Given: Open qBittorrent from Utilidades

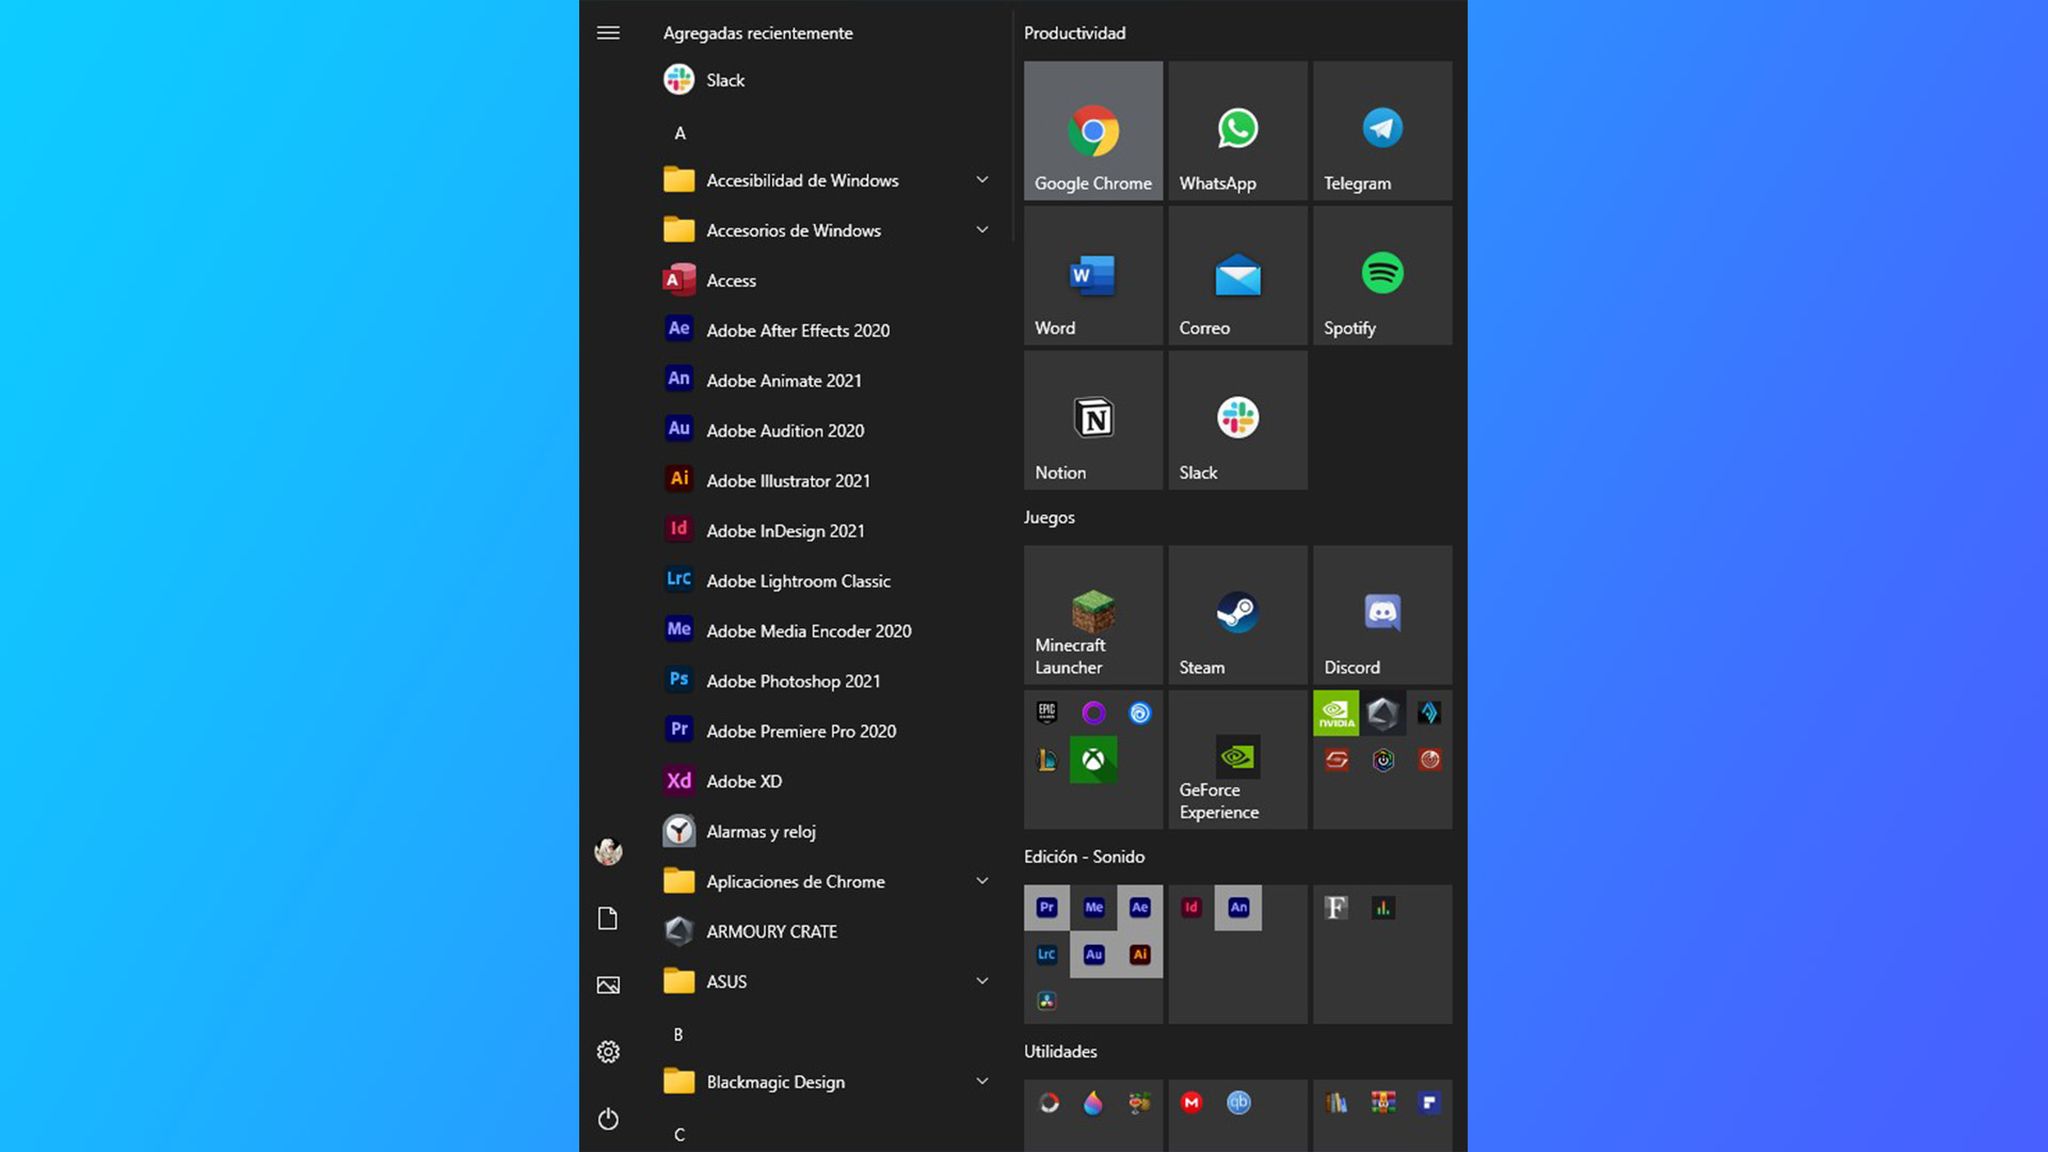Looking at the screenshot, I should 1238,1103.
